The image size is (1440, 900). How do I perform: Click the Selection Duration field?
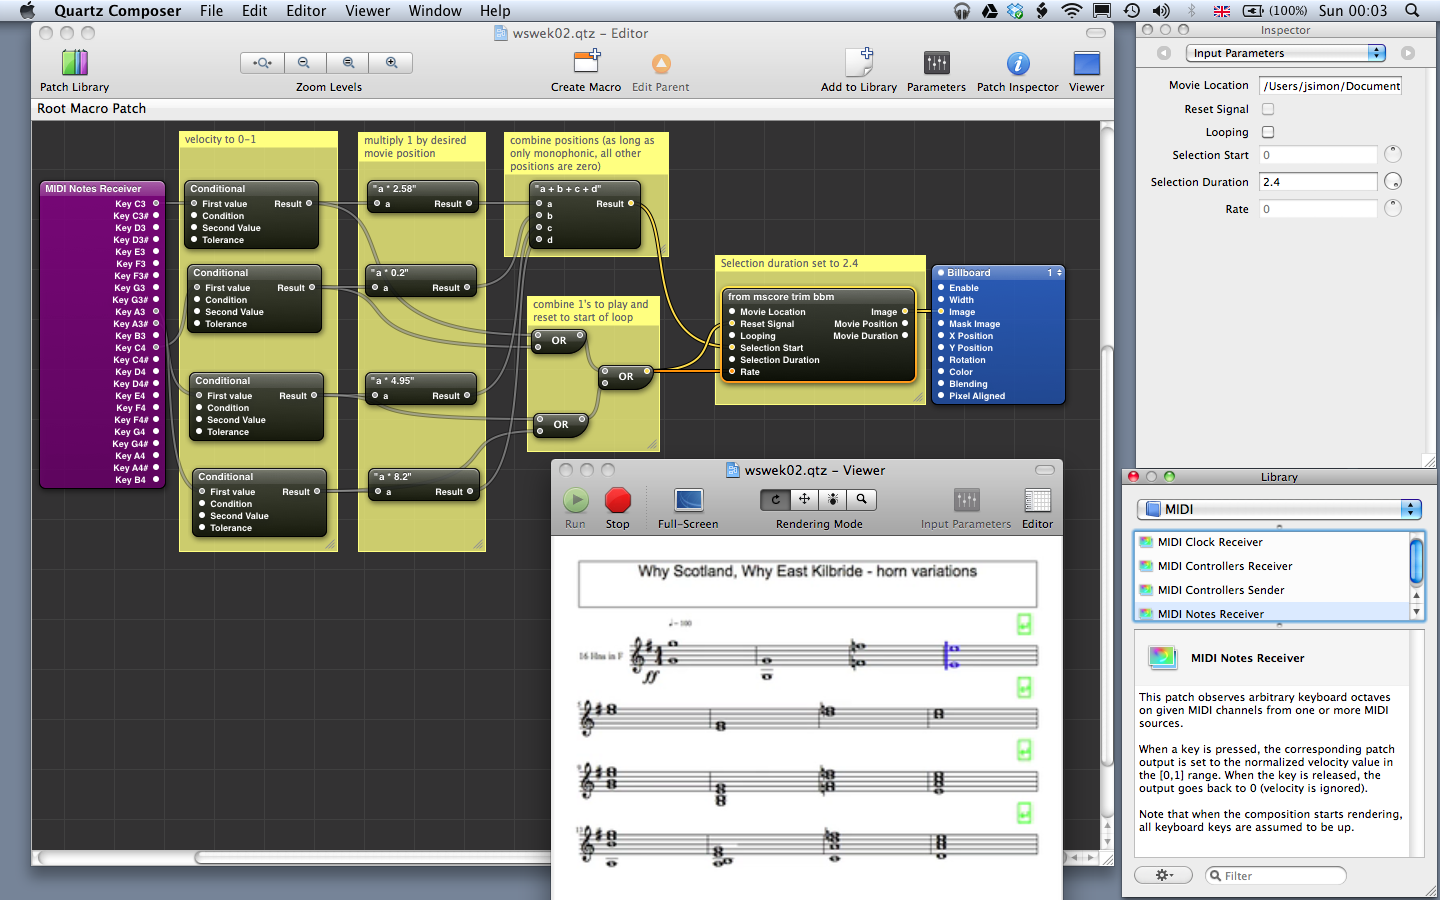pyautogui.click(x=1318, y=182)
